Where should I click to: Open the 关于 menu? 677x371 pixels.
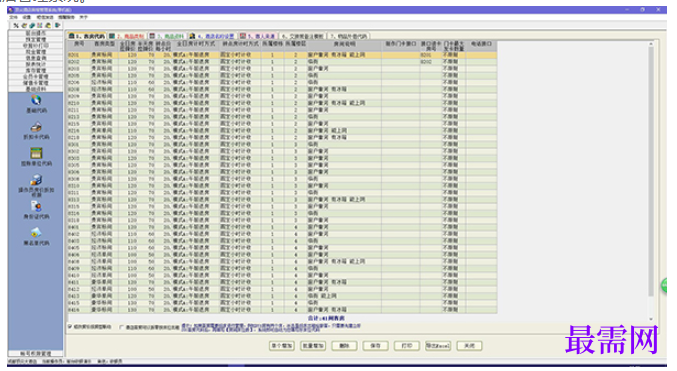(83, 17)
